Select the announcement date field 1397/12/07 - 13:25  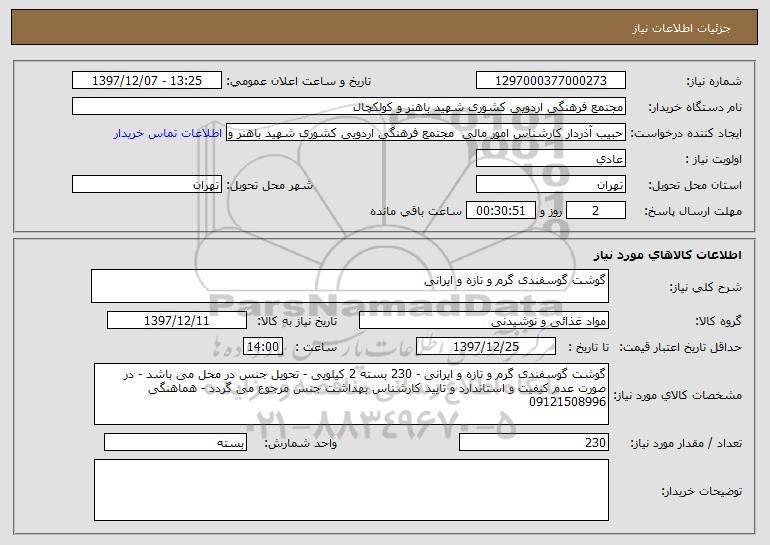(x=147, y=81)
